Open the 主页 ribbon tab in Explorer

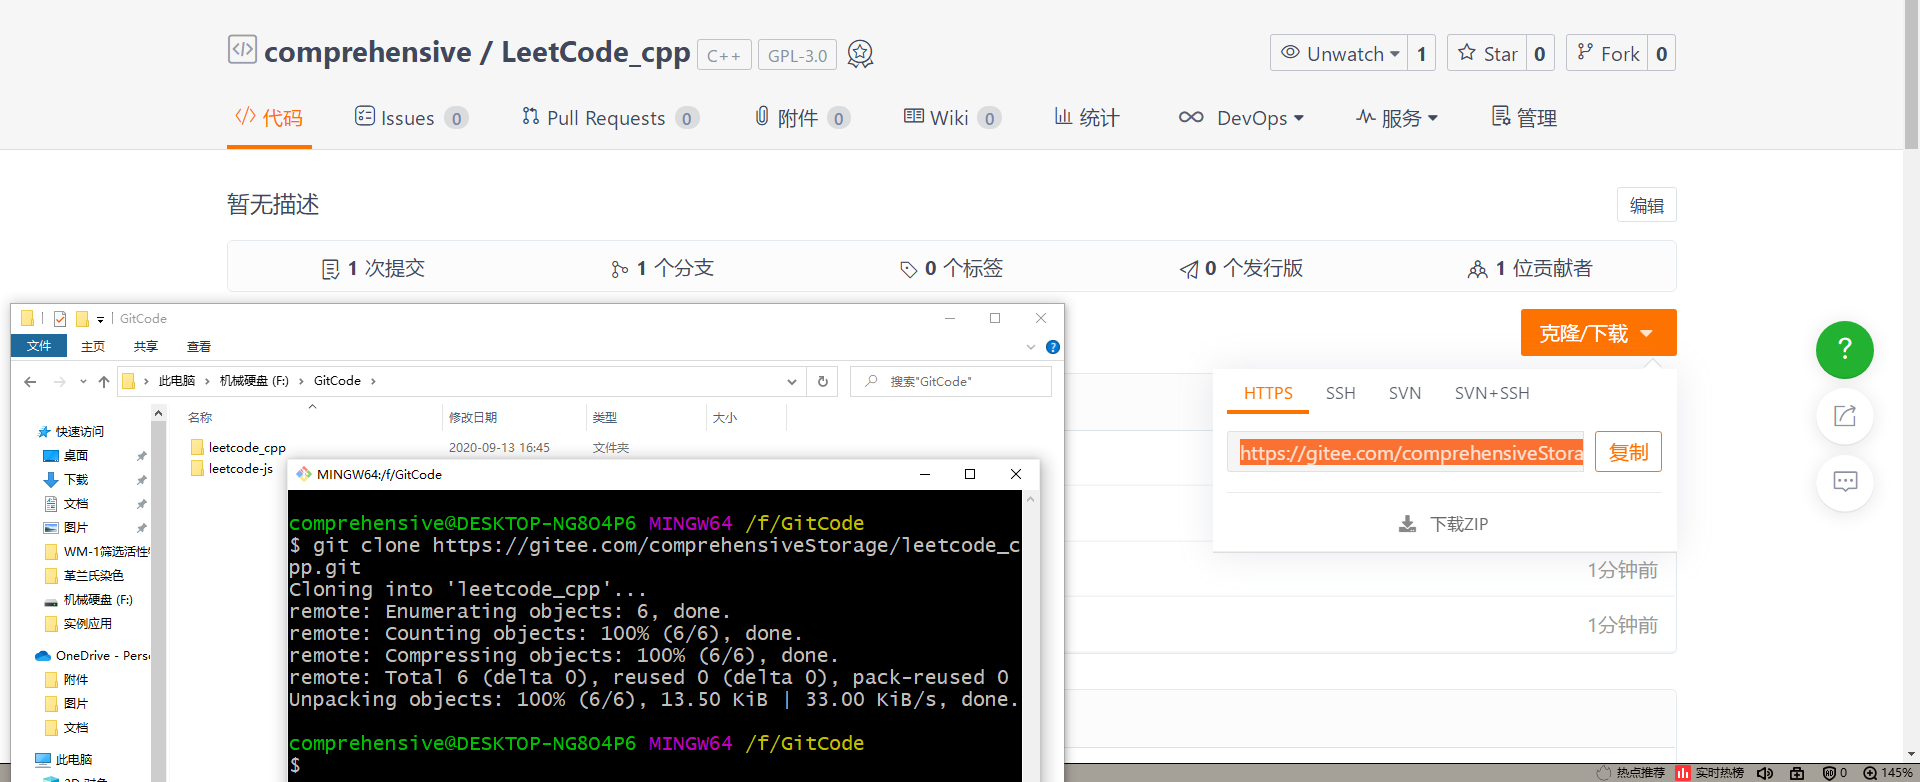(x=93, y=346)
